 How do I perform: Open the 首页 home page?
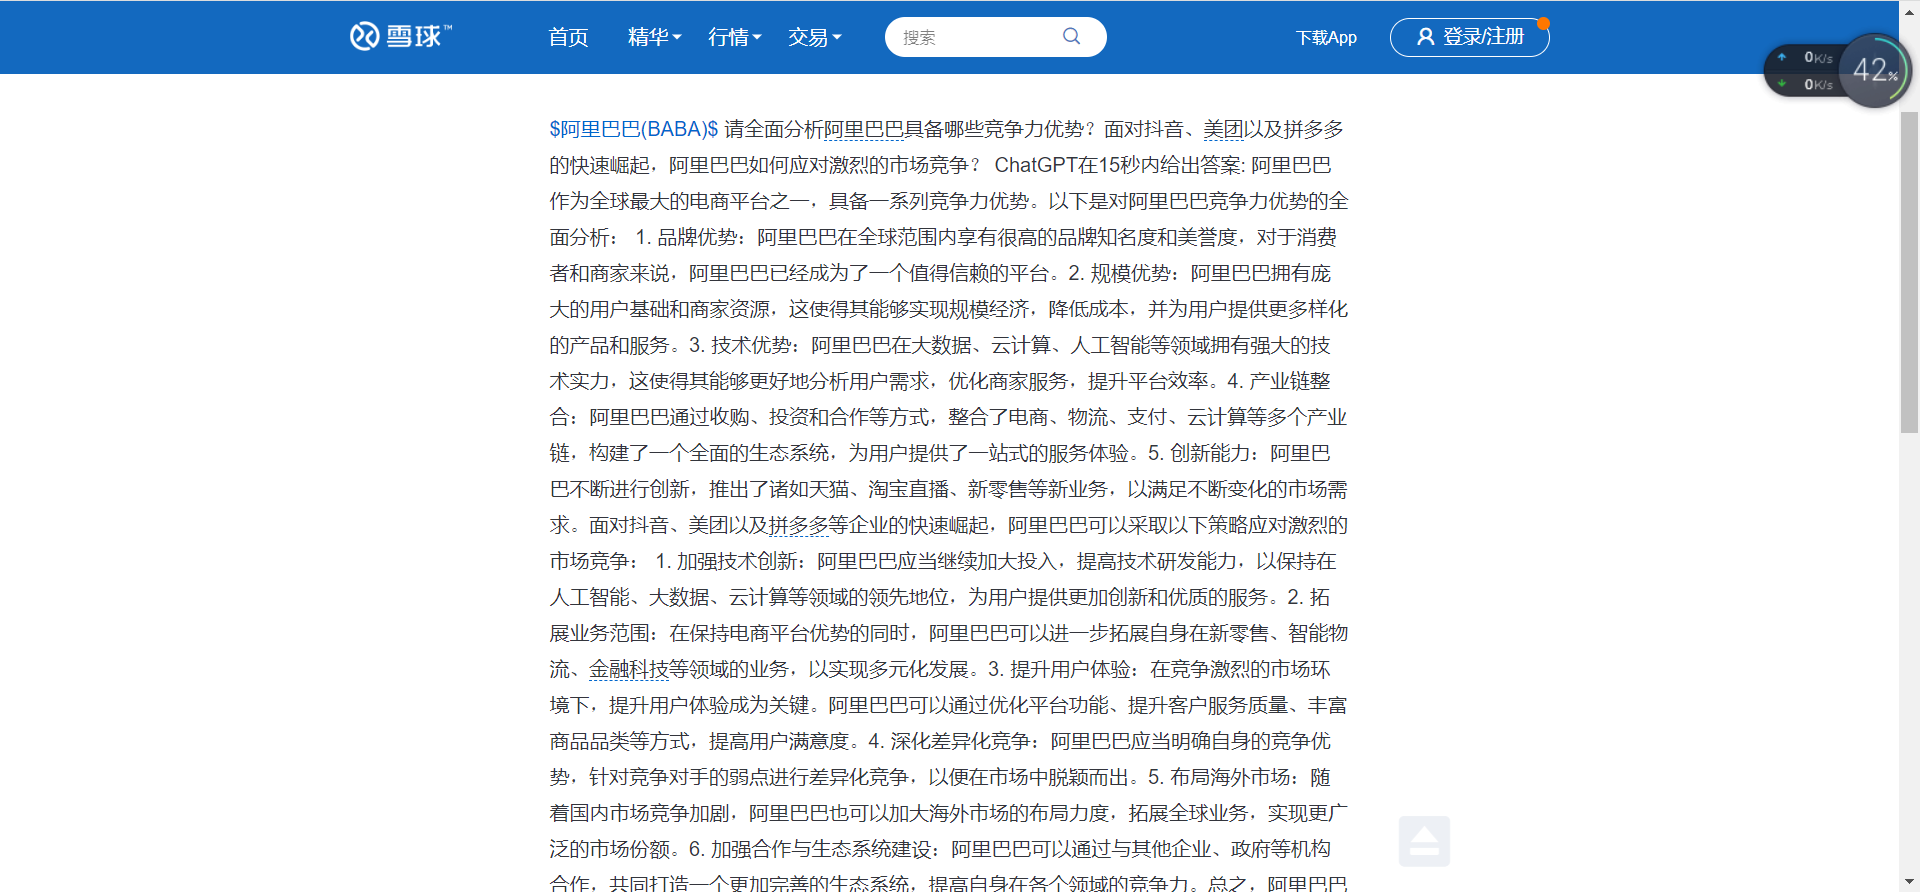tap(568, 37)
